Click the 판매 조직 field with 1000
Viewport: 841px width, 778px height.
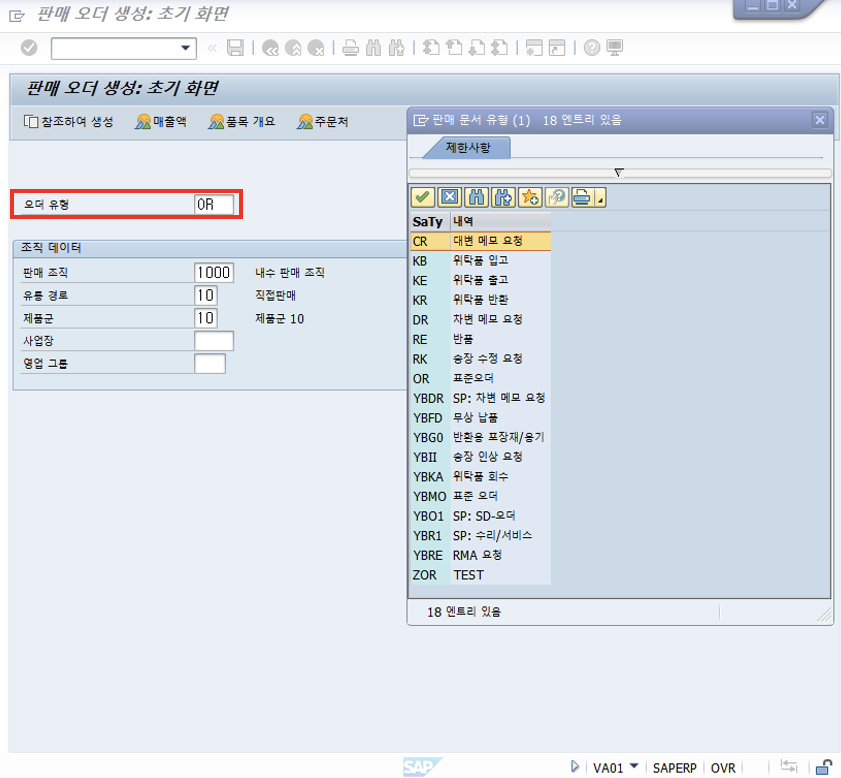(x=213, y=272)
